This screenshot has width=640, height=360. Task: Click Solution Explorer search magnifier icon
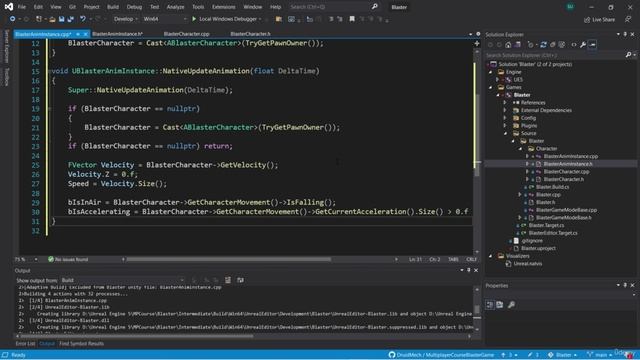click(x=628, y=55)
